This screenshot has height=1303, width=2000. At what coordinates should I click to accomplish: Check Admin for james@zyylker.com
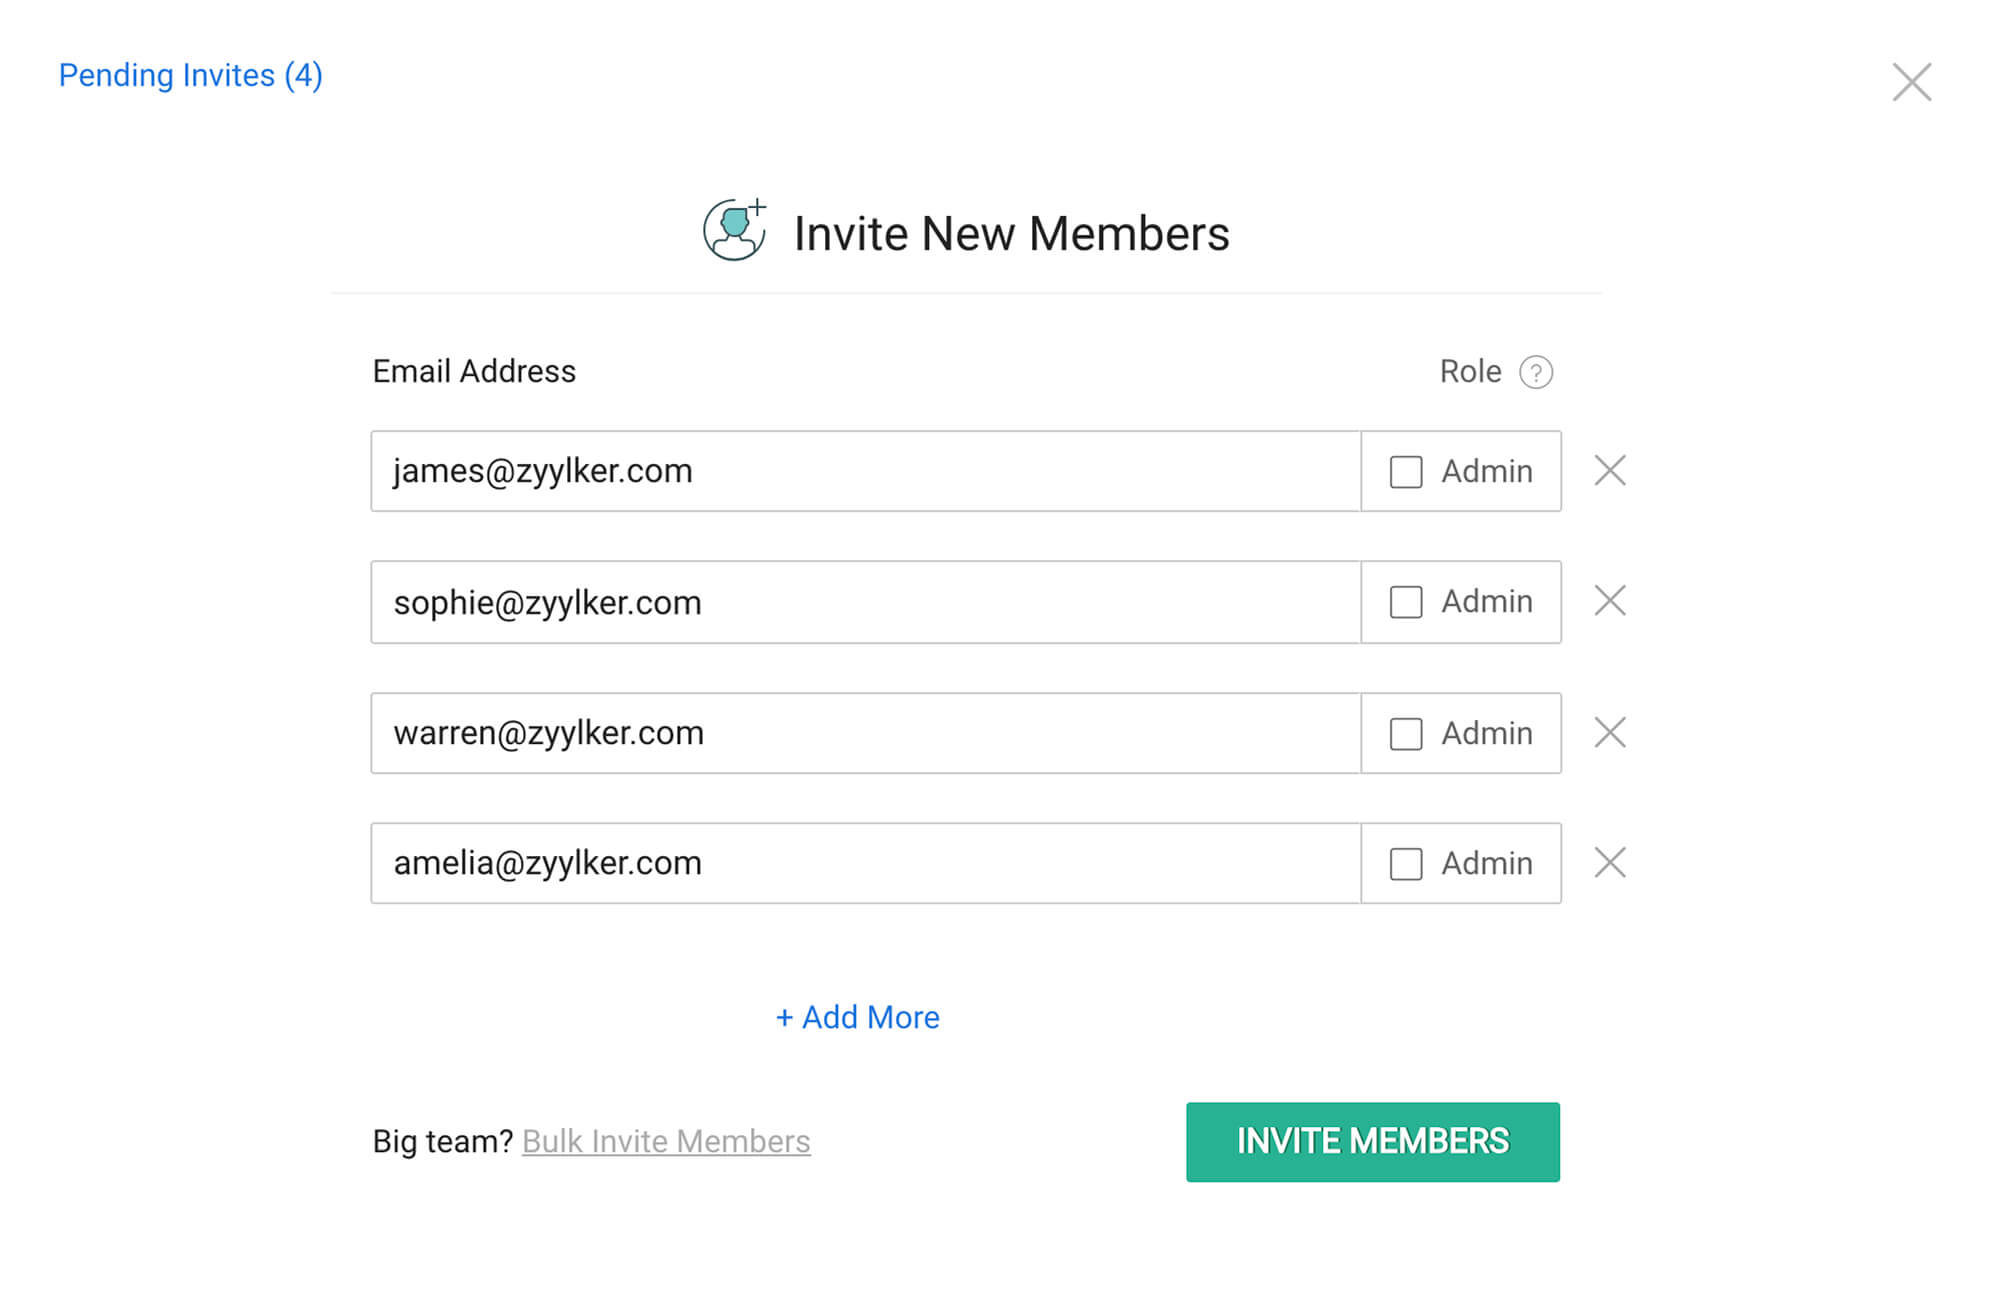click(1405, 472)
